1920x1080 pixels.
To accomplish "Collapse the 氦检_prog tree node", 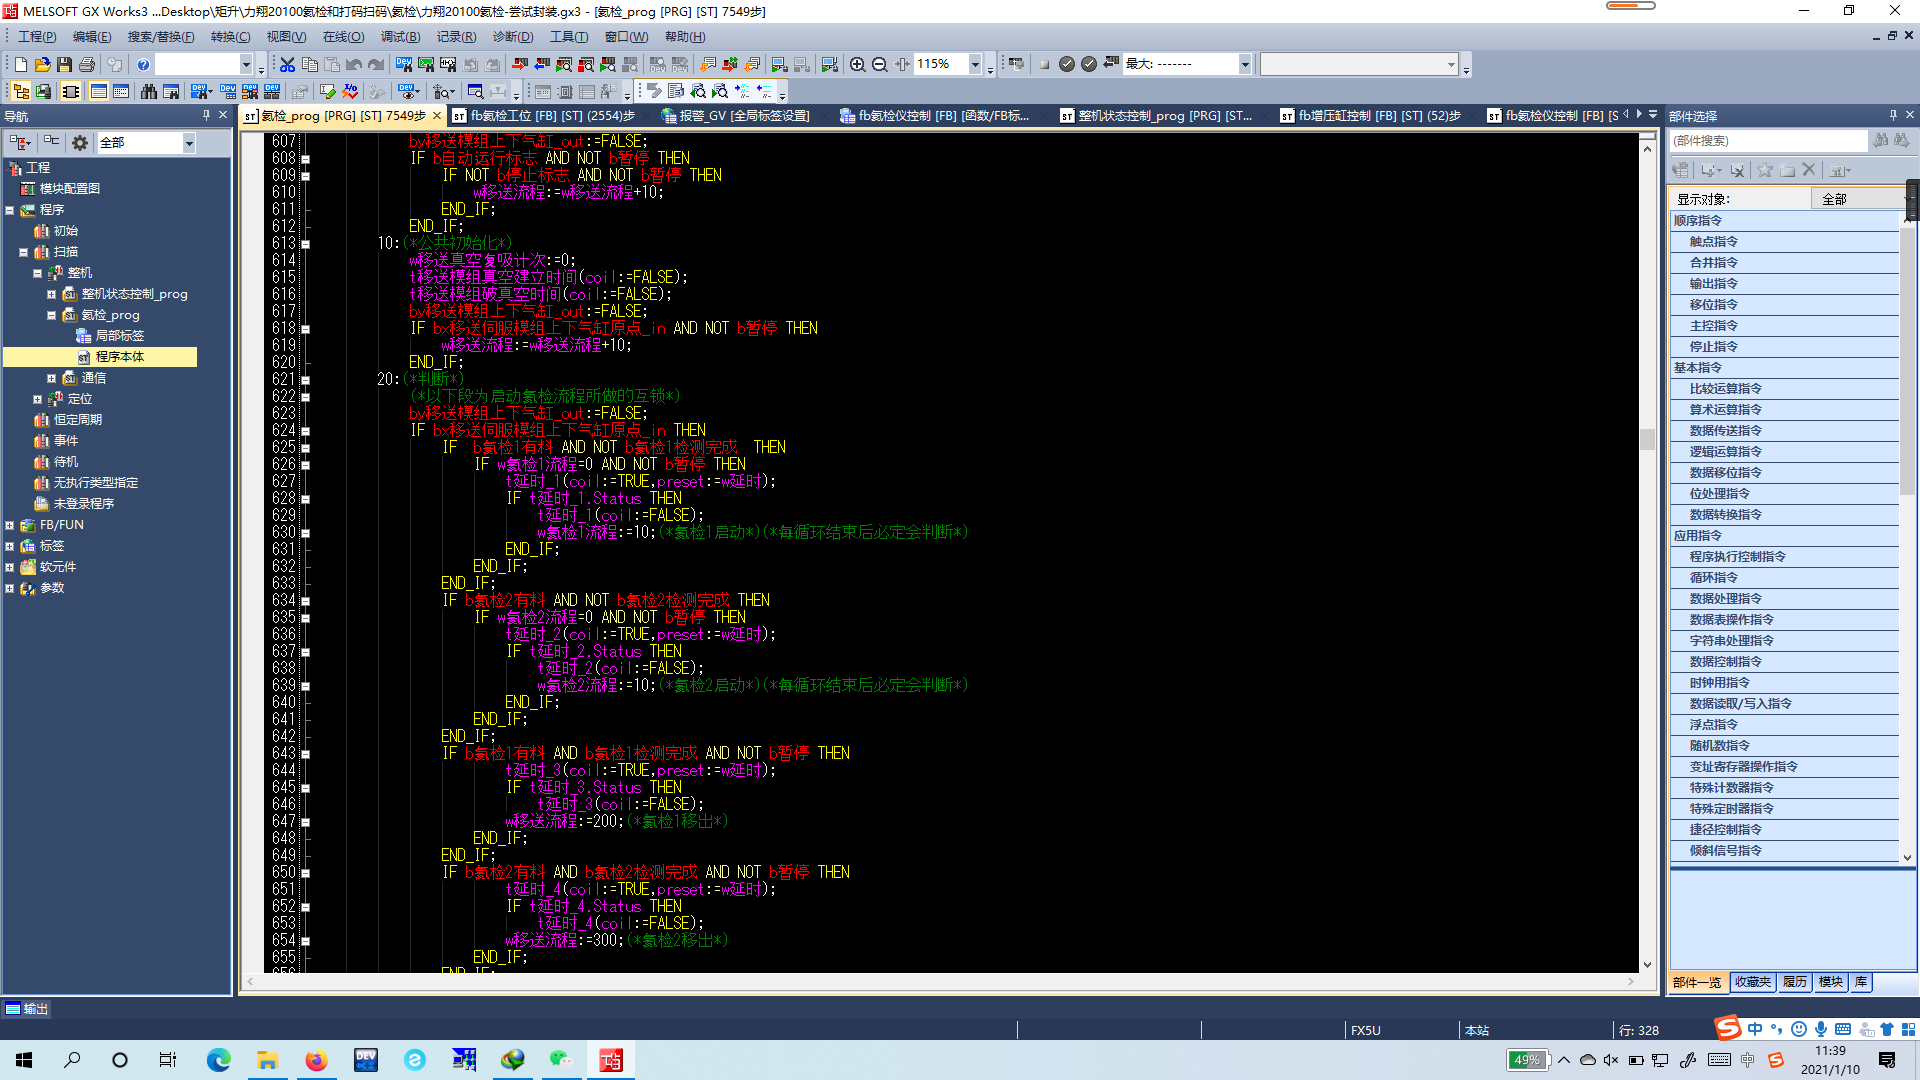I will [x=52, y=315].
